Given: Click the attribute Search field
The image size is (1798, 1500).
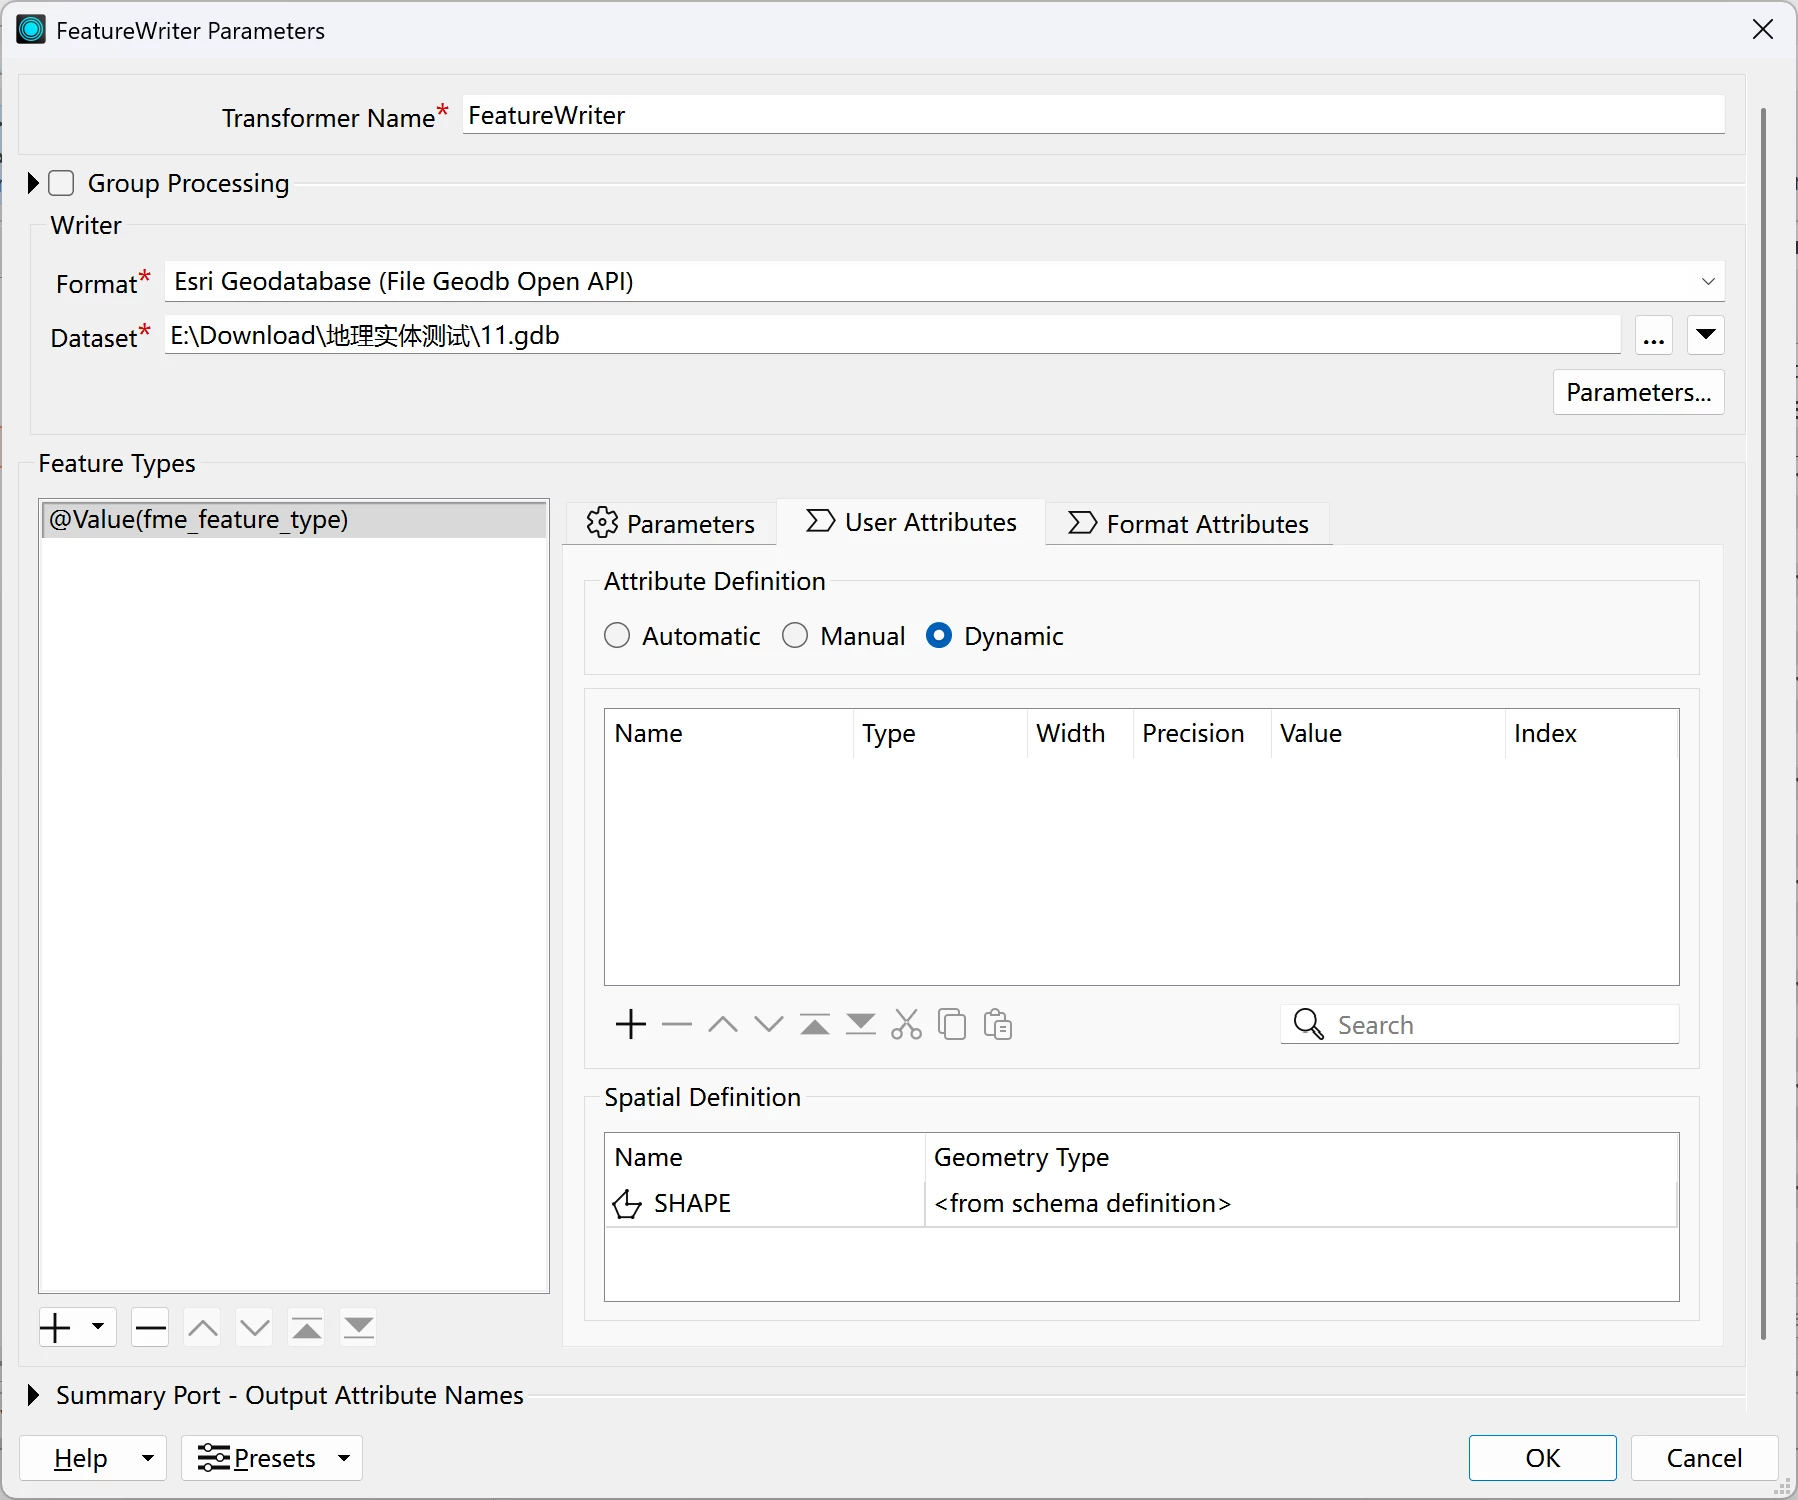Looking at the screenshot, I should [1480, 1025].
